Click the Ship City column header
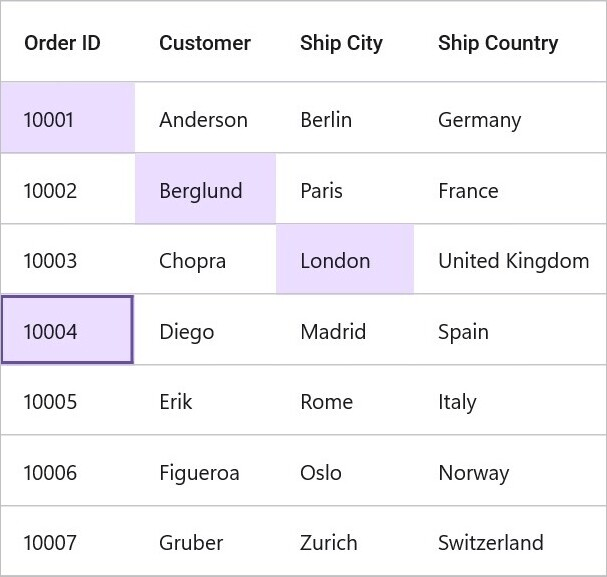This screenshot has height=577, width=607. 345,42
